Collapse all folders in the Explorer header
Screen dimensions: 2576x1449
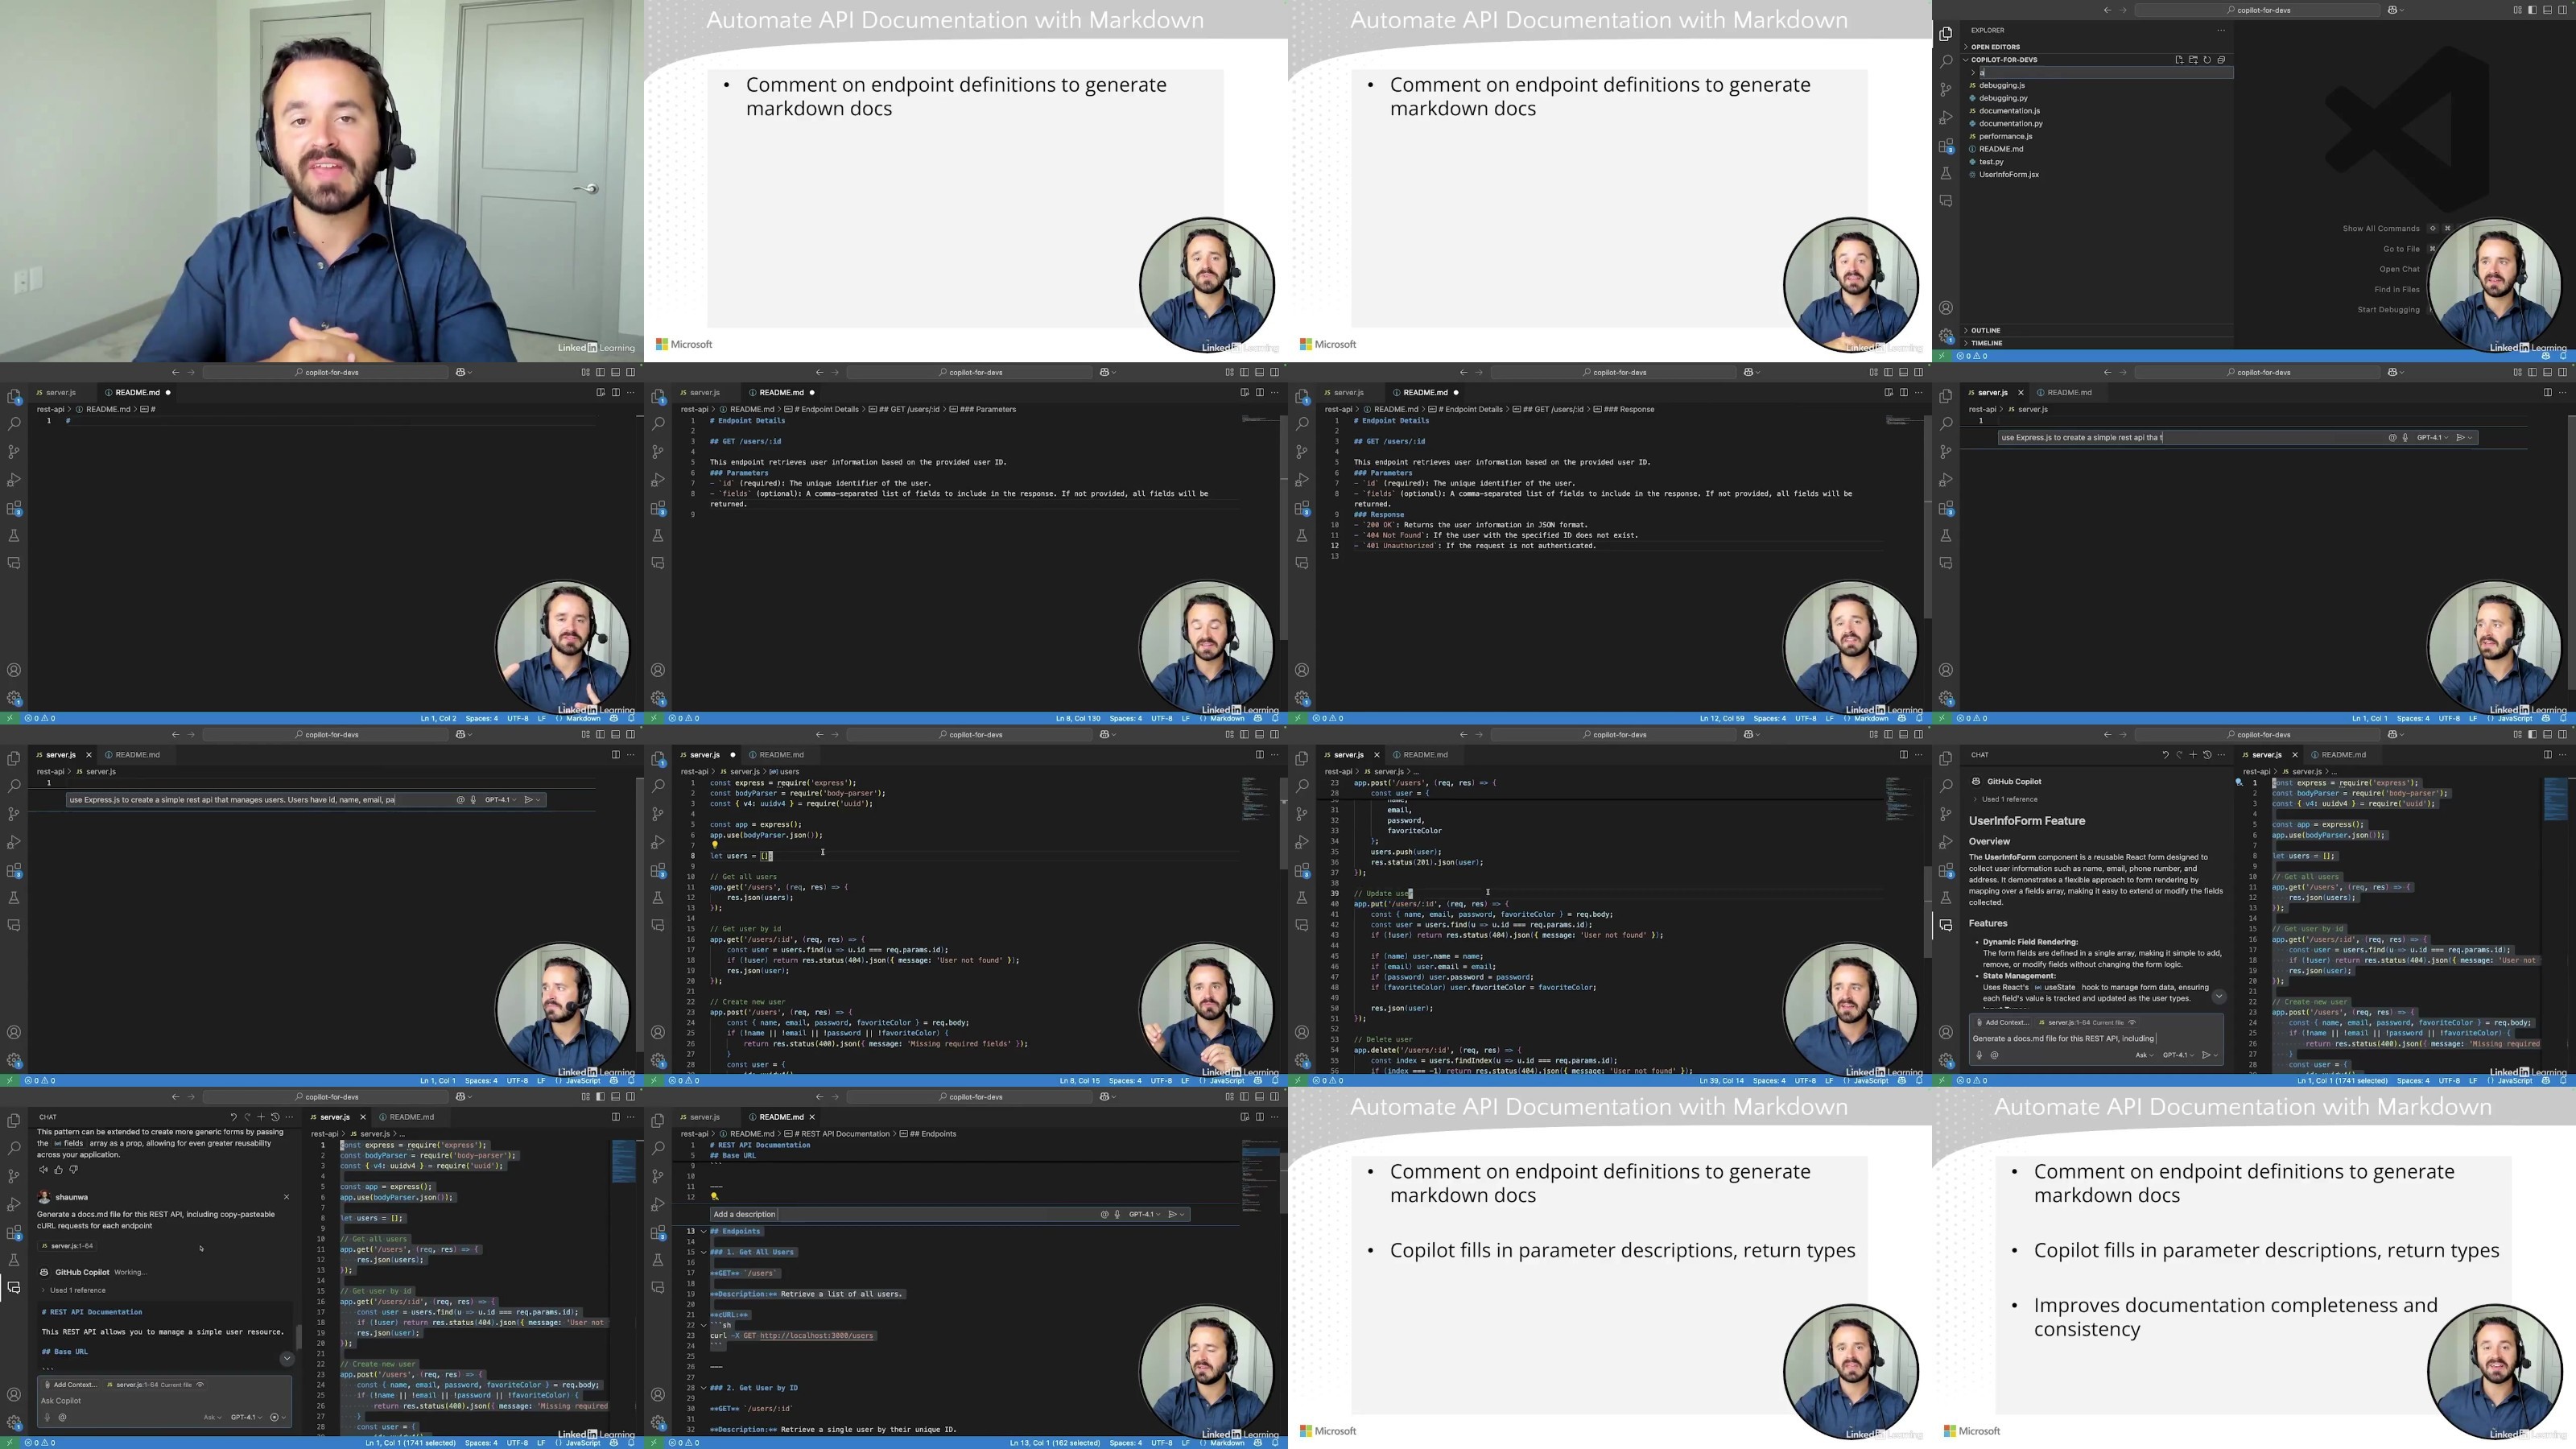click(x=2221, y=60)
